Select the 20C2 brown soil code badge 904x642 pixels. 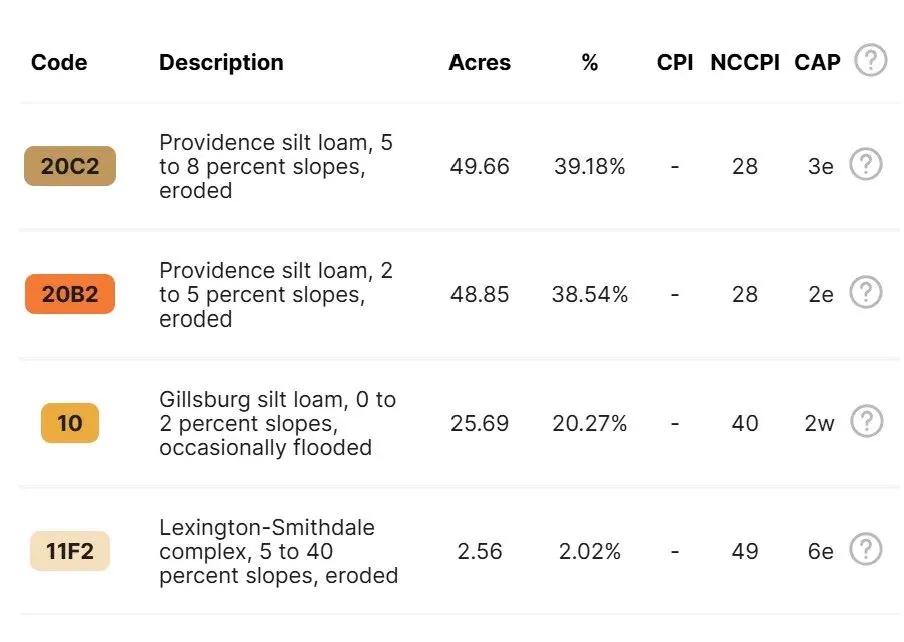(70, 166)
